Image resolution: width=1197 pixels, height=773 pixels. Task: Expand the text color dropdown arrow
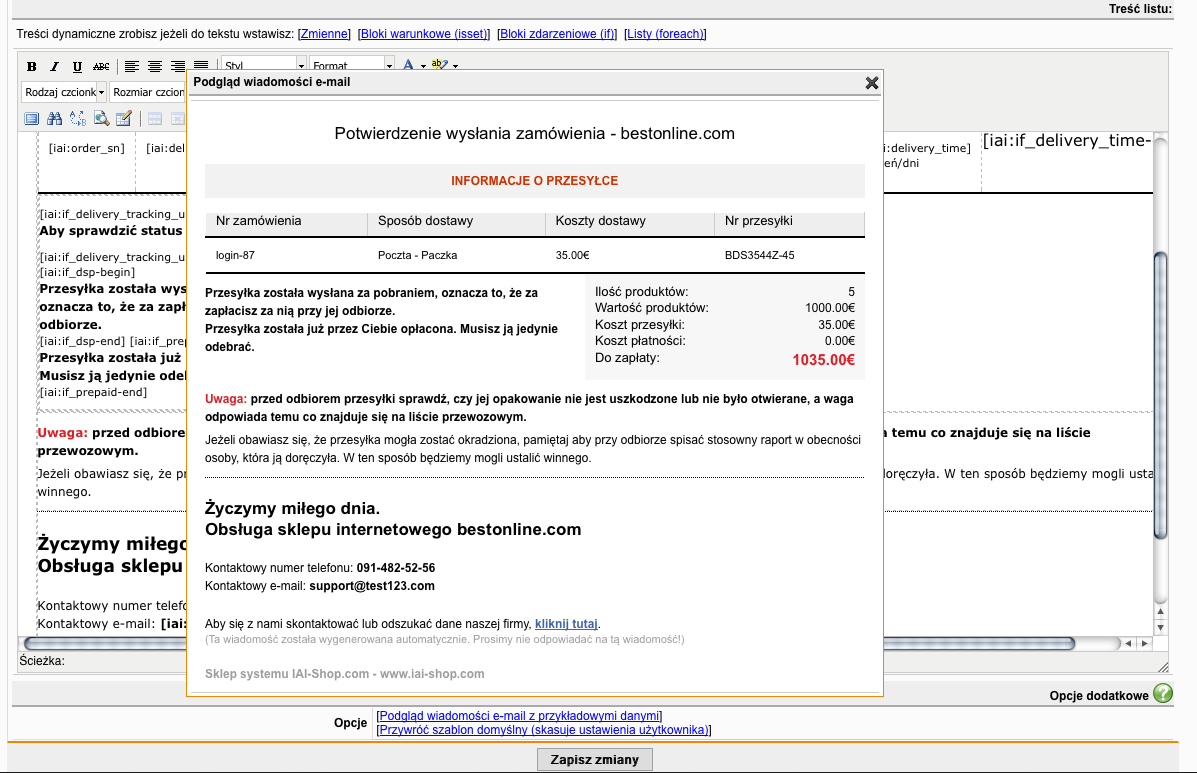click(x=424, y=66)
